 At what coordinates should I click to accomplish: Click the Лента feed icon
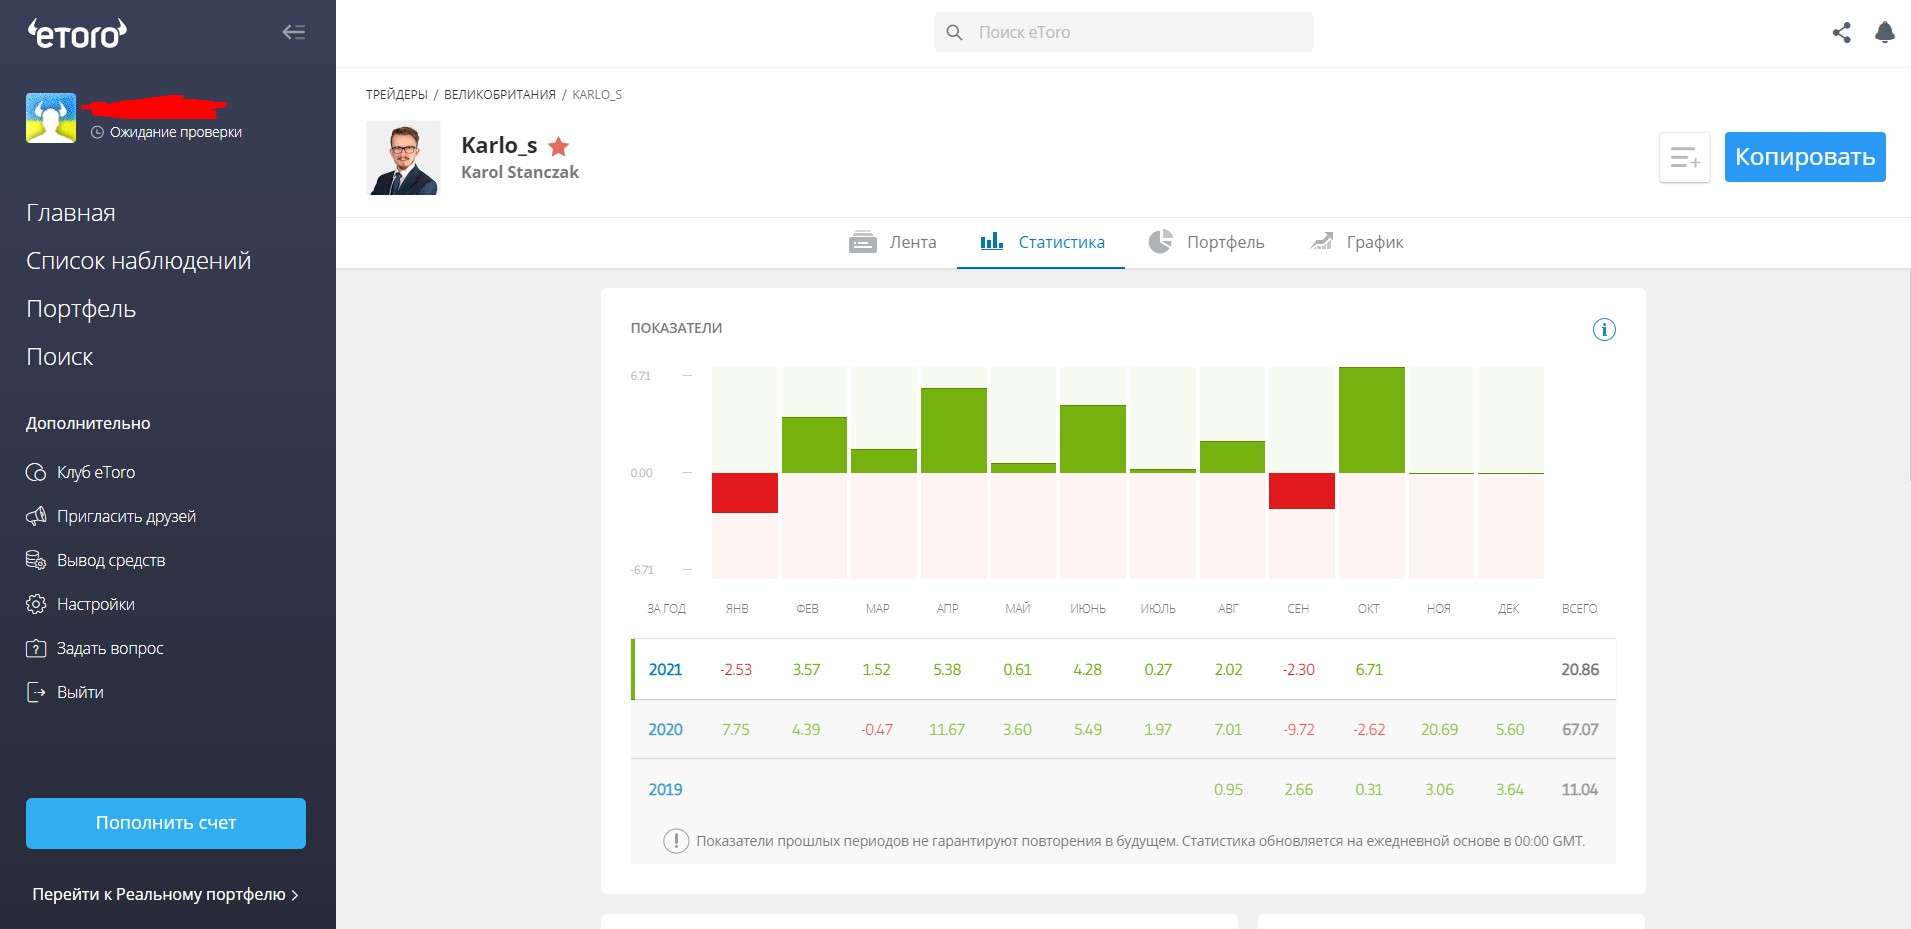(862, 242)
